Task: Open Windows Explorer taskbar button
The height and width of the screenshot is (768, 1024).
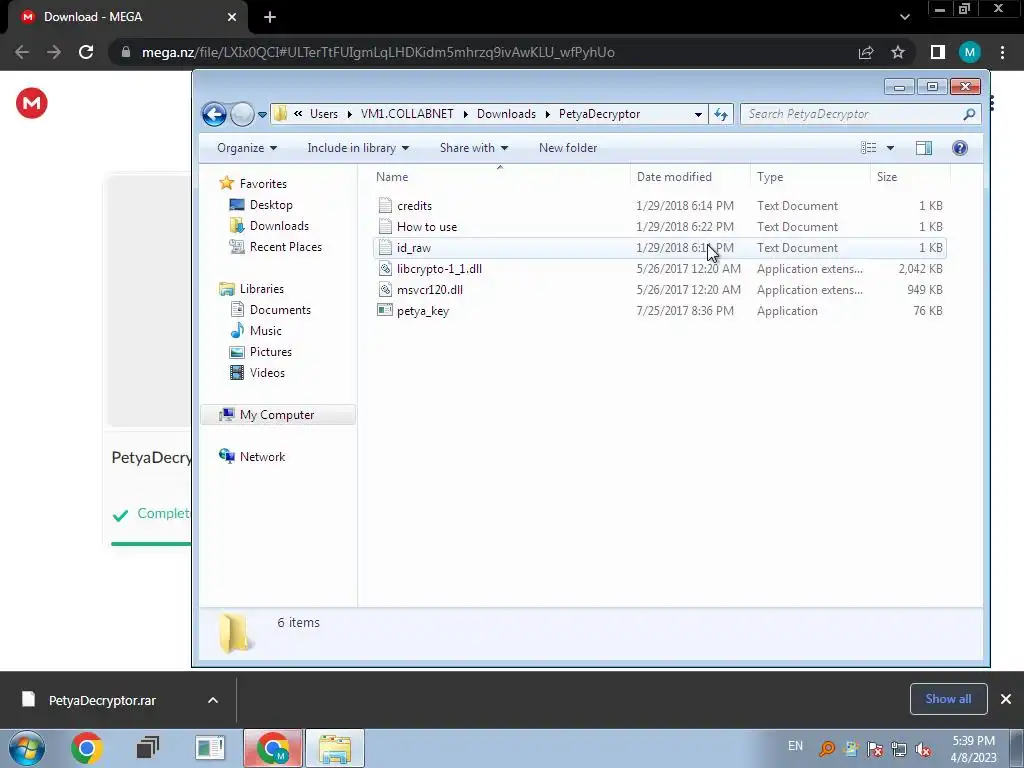Action: (x=335, y=748)
